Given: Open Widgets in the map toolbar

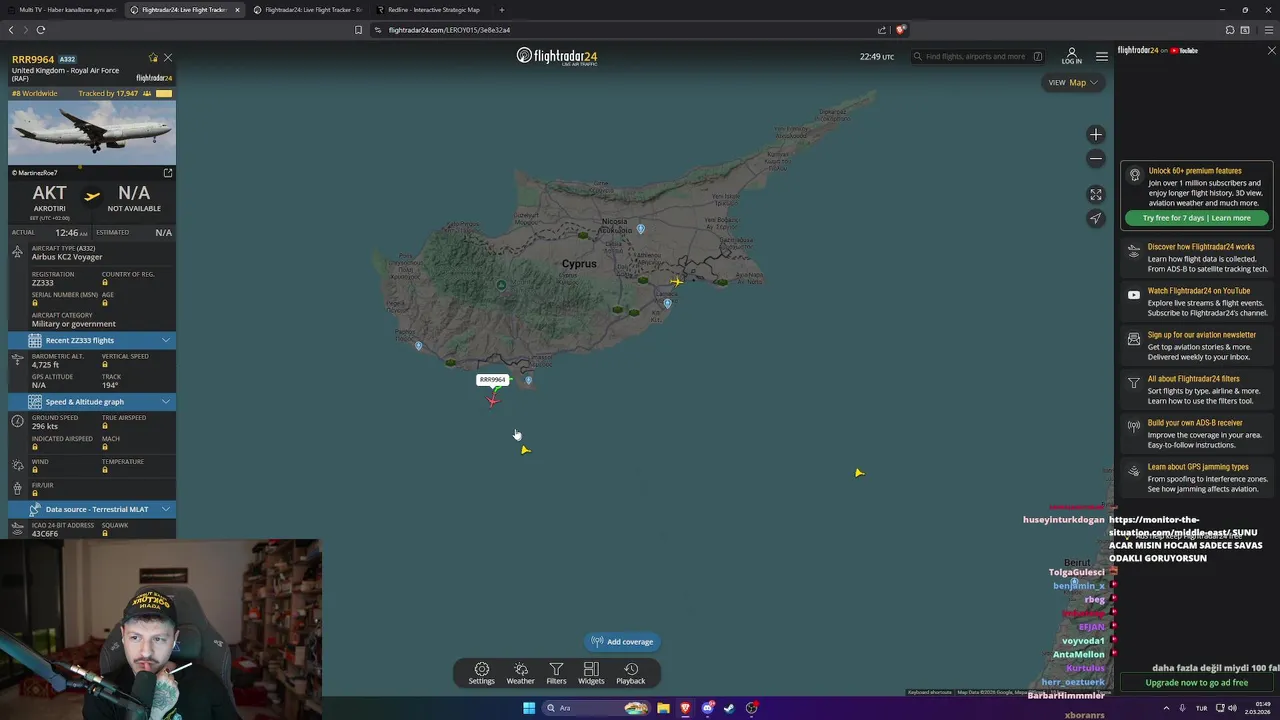Looking at the screenshot, I should click(x=591, y=673).
